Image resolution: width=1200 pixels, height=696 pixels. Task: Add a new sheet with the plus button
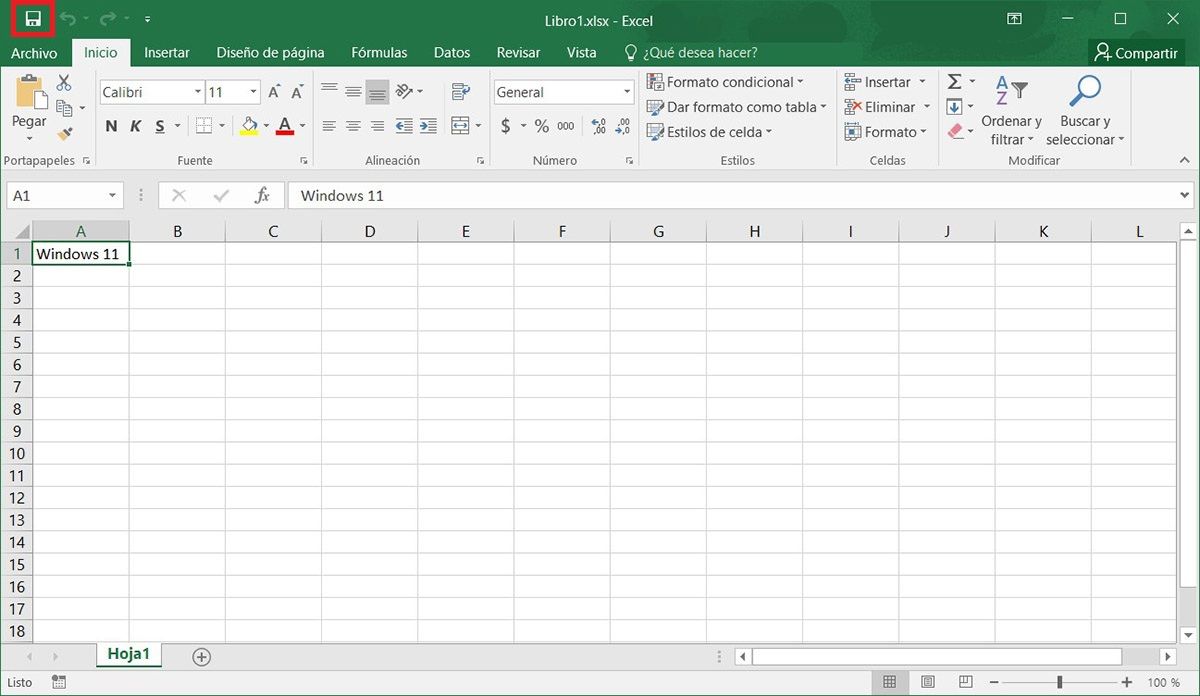click(x=200, y=656)
